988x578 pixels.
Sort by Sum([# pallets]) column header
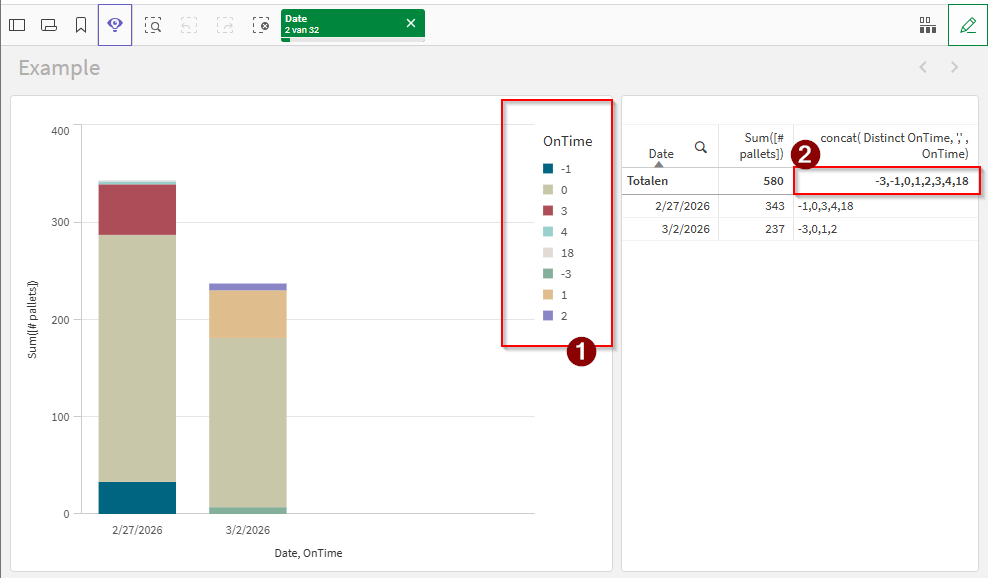(762, 146)
